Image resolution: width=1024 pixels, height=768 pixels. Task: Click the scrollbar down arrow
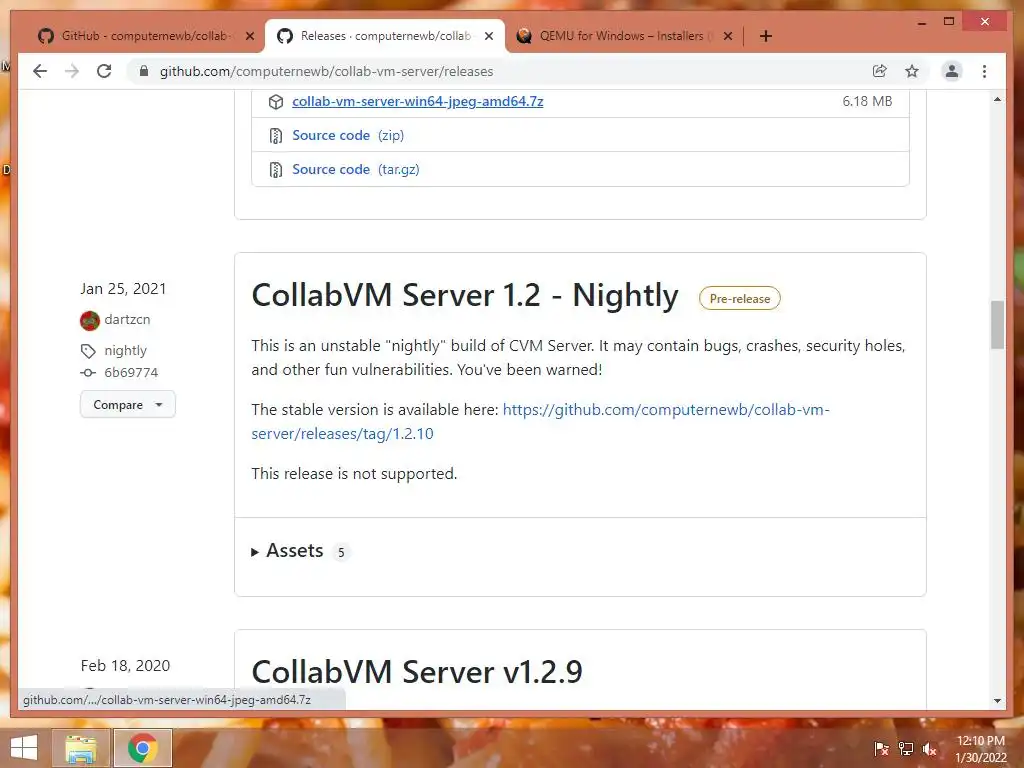pos(997,701)
